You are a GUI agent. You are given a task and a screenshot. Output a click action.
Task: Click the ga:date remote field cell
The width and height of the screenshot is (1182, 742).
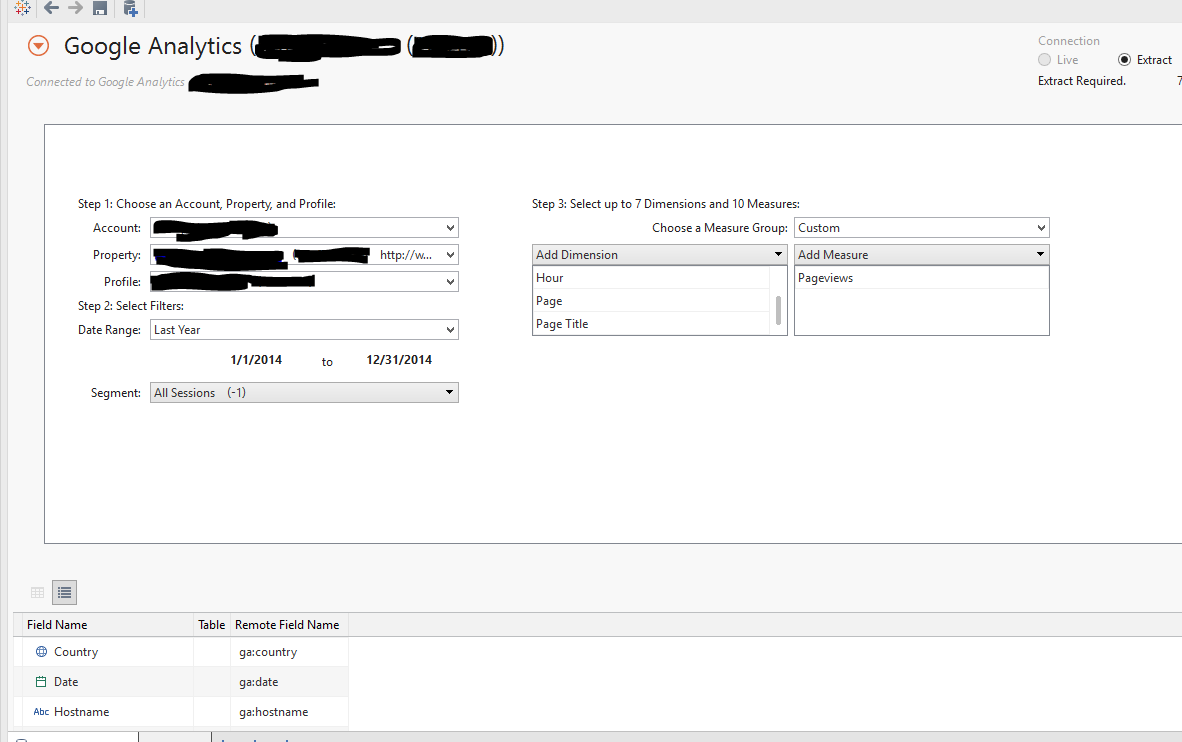pyautogui.click(x=289, y=682)
